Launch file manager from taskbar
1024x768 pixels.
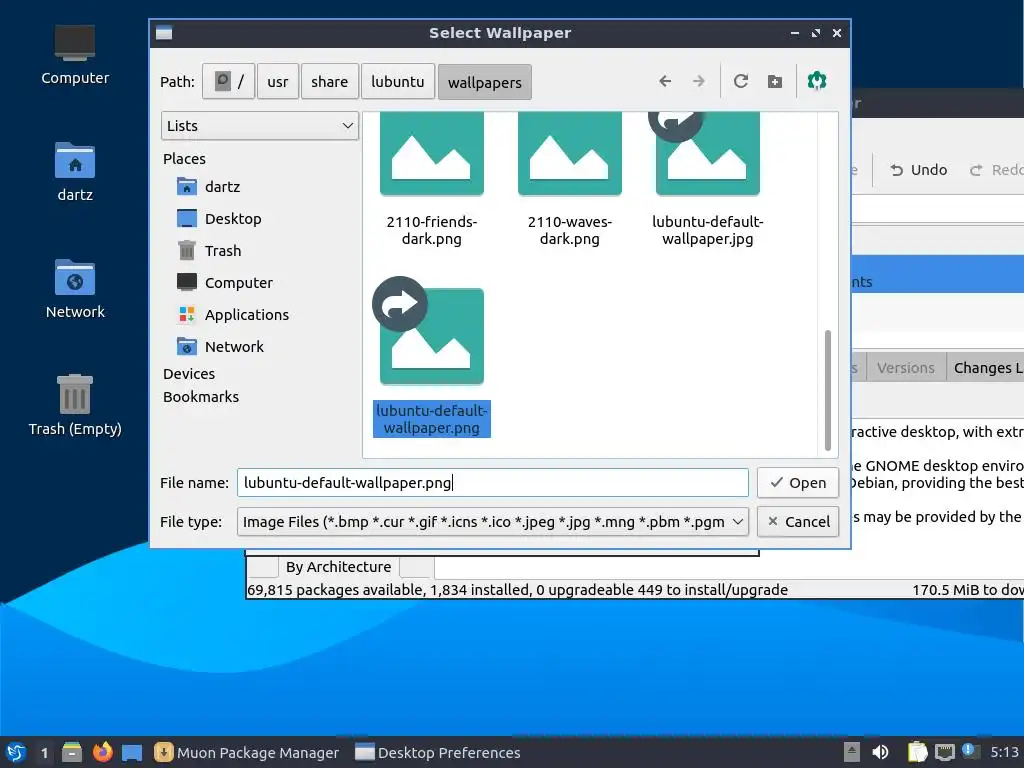pyautogui.click(x=72, y=752)
